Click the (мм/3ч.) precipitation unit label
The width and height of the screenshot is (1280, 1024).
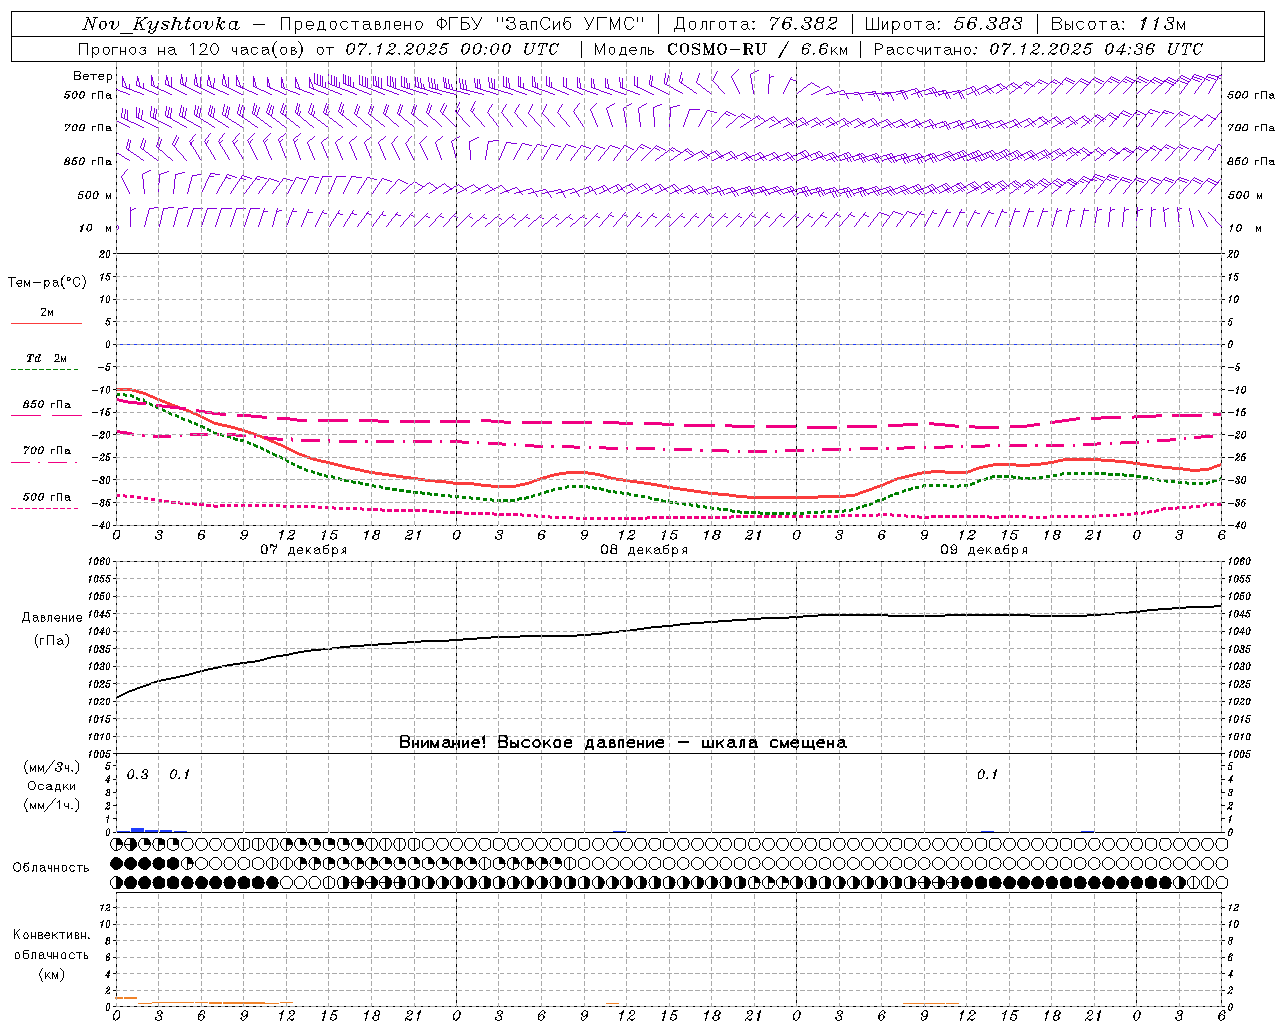52,767
